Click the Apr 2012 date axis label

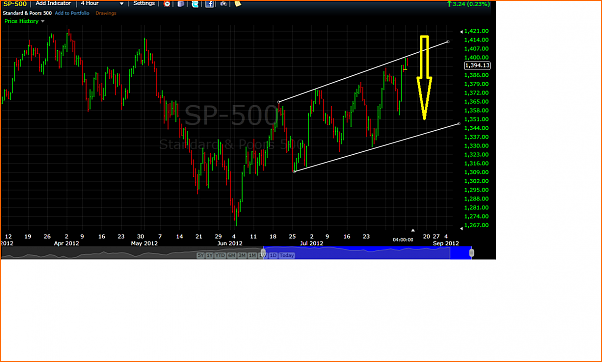click(x=66, y=243)
